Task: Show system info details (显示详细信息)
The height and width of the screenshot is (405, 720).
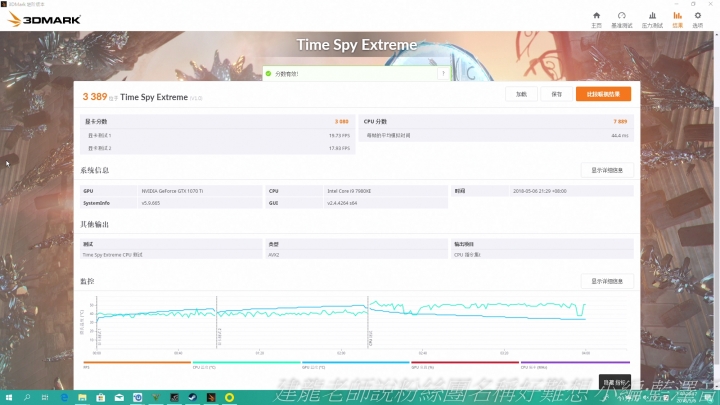Action: [x=607, y=170]
